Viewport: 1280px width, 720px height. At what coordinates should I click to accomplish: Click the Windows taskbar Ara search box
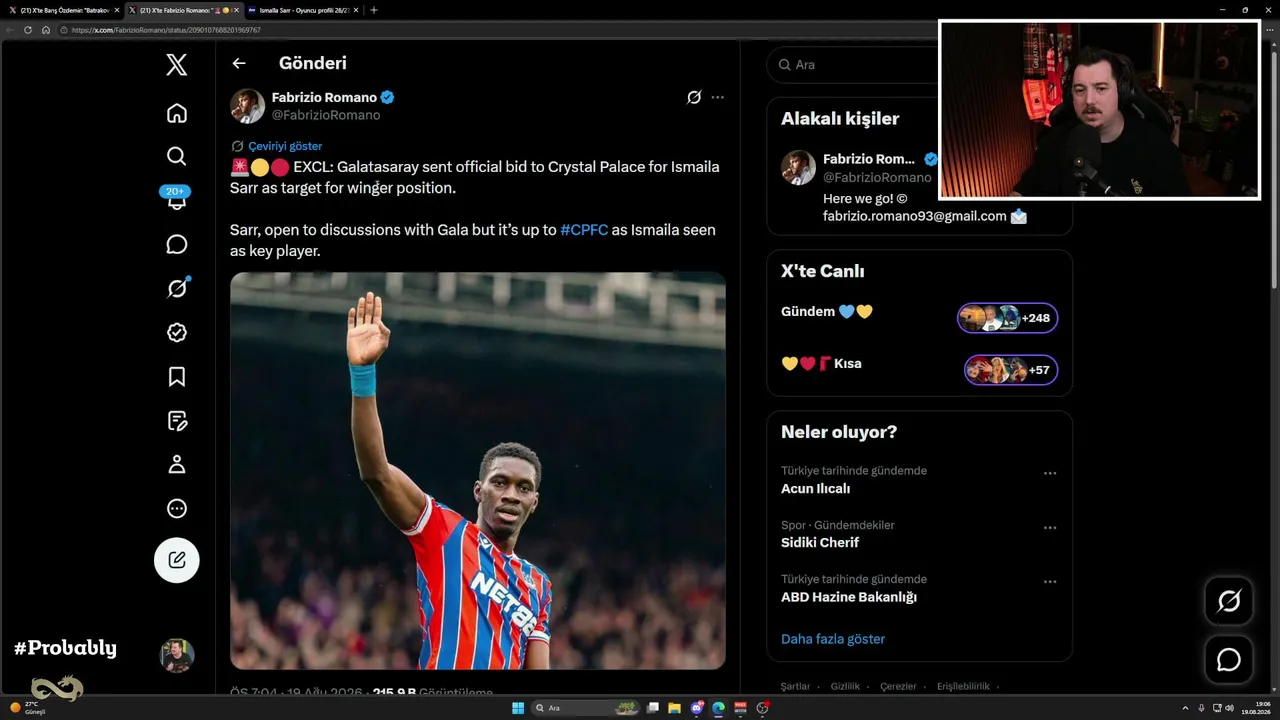pyautogui.click(x=588, y=708)
